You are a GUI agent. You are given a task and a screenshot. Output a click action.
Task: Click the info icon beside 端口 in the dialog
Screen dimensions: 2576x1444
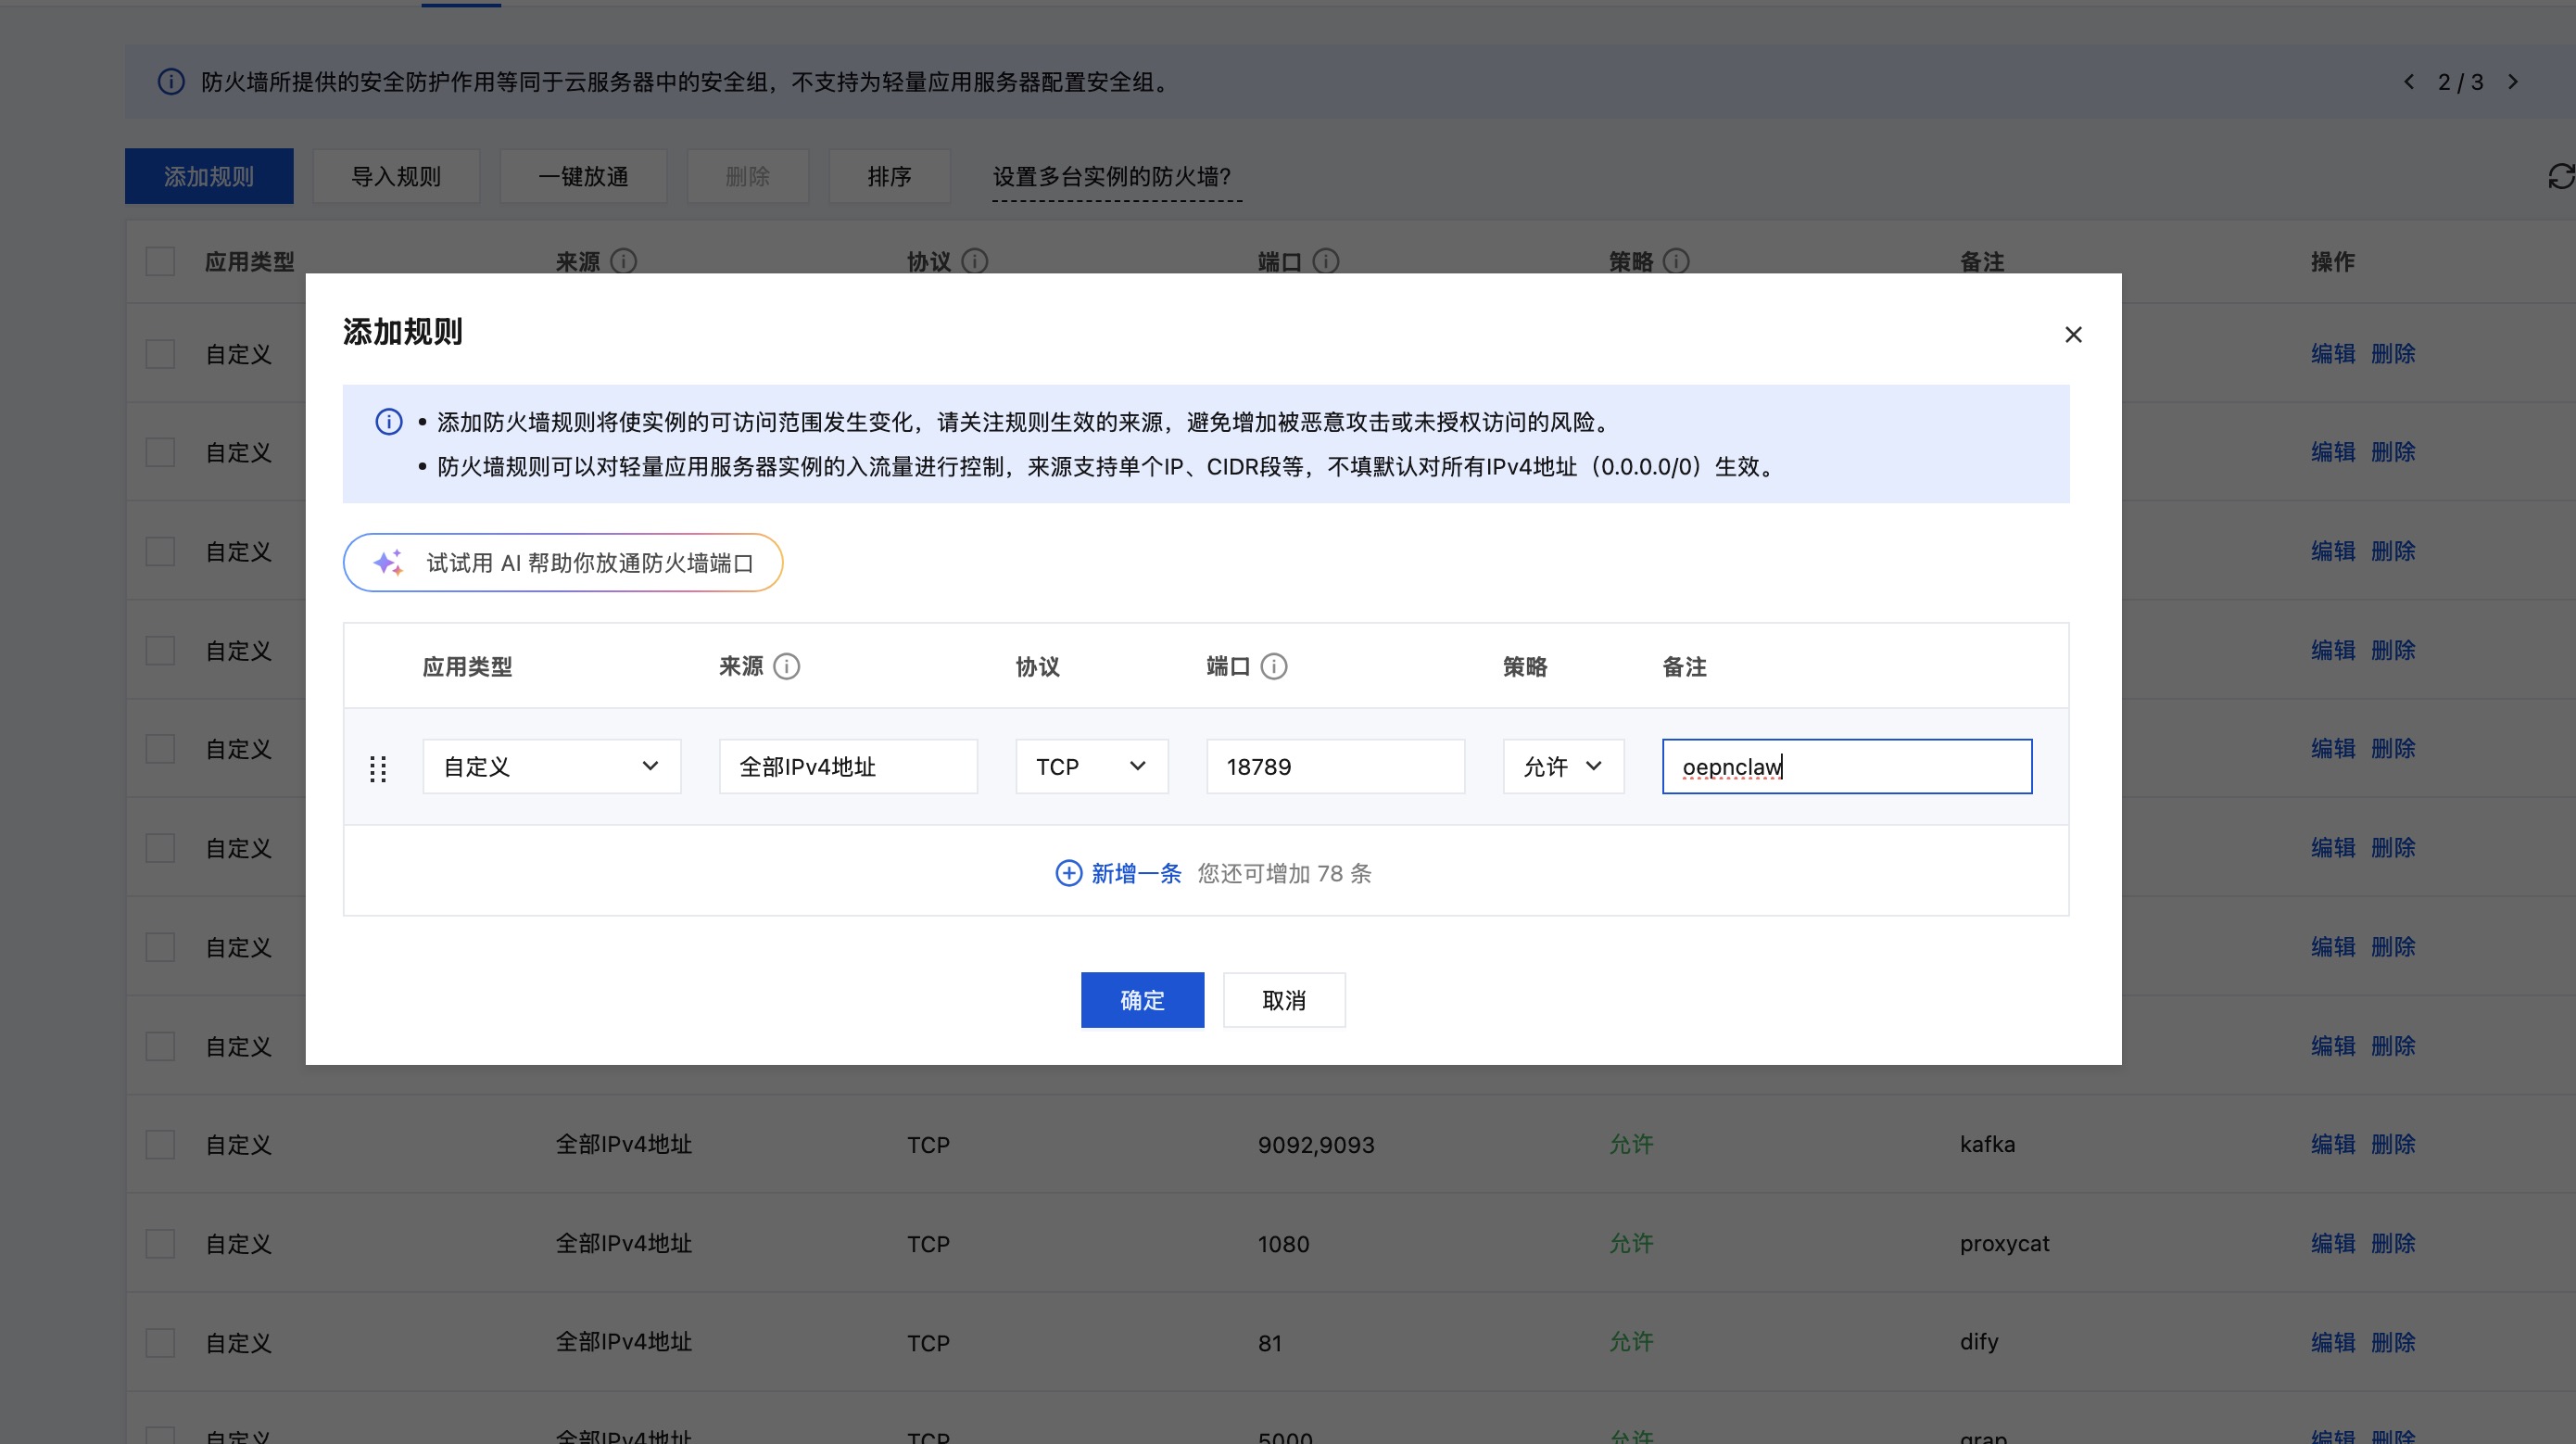[x=1274, y=666]
